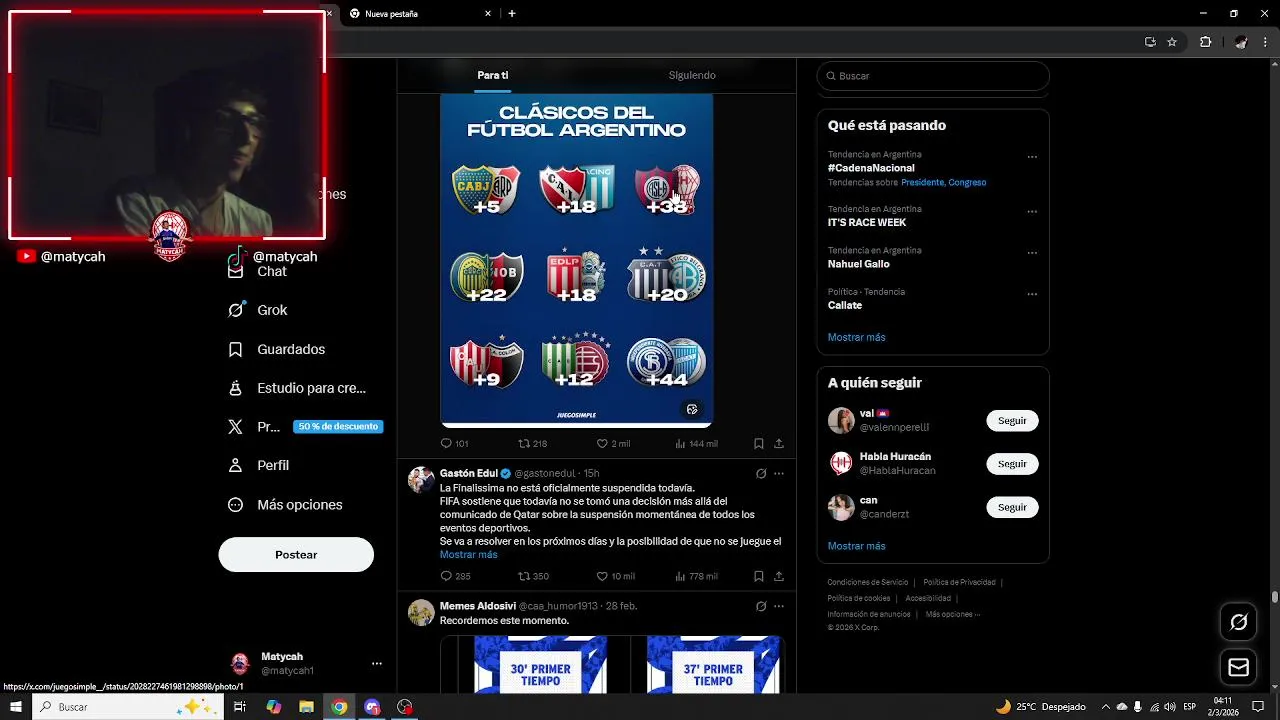Show more accounts under A quién seguir

point(856,546)
